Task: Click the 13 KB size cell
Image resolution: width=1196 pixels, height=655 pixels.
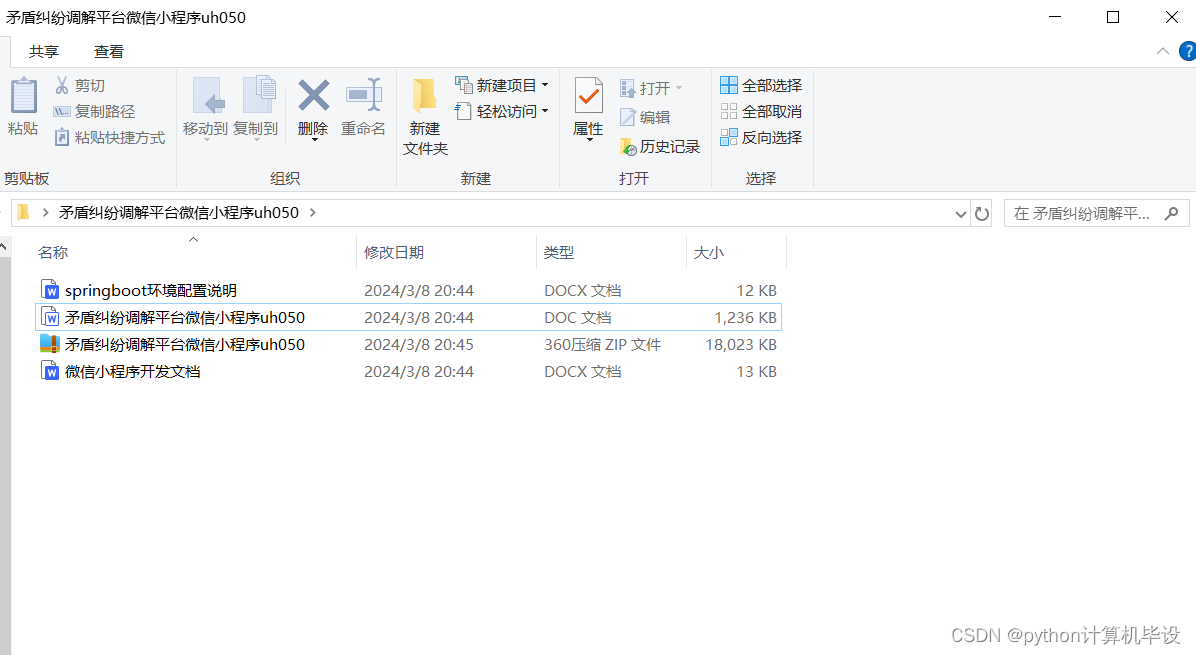Action: (x=757, y=371)
